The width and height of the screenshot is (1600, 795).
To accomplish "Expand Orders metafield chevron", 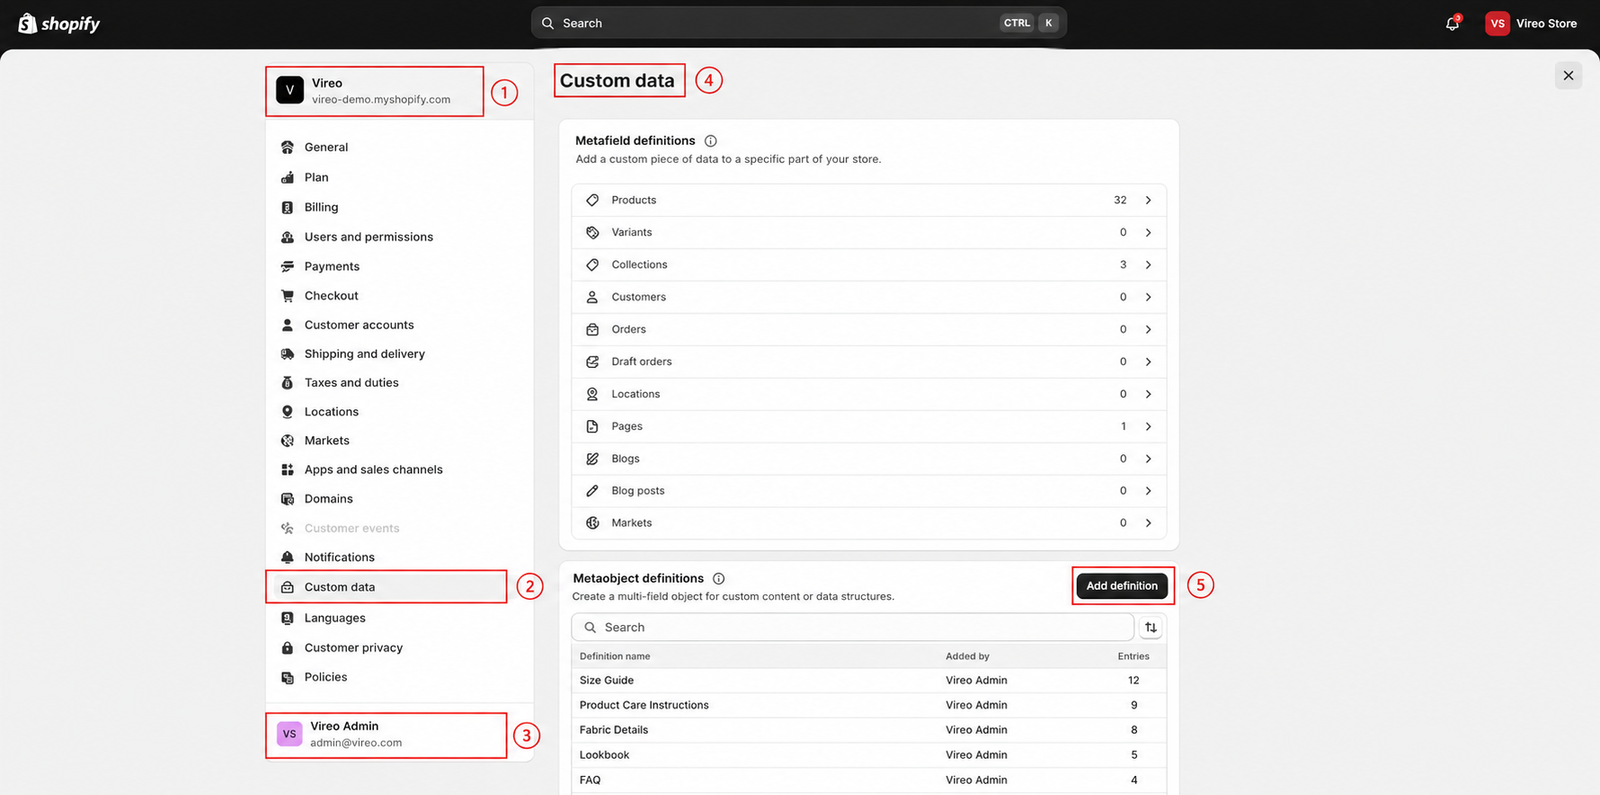I will 1148,329.
